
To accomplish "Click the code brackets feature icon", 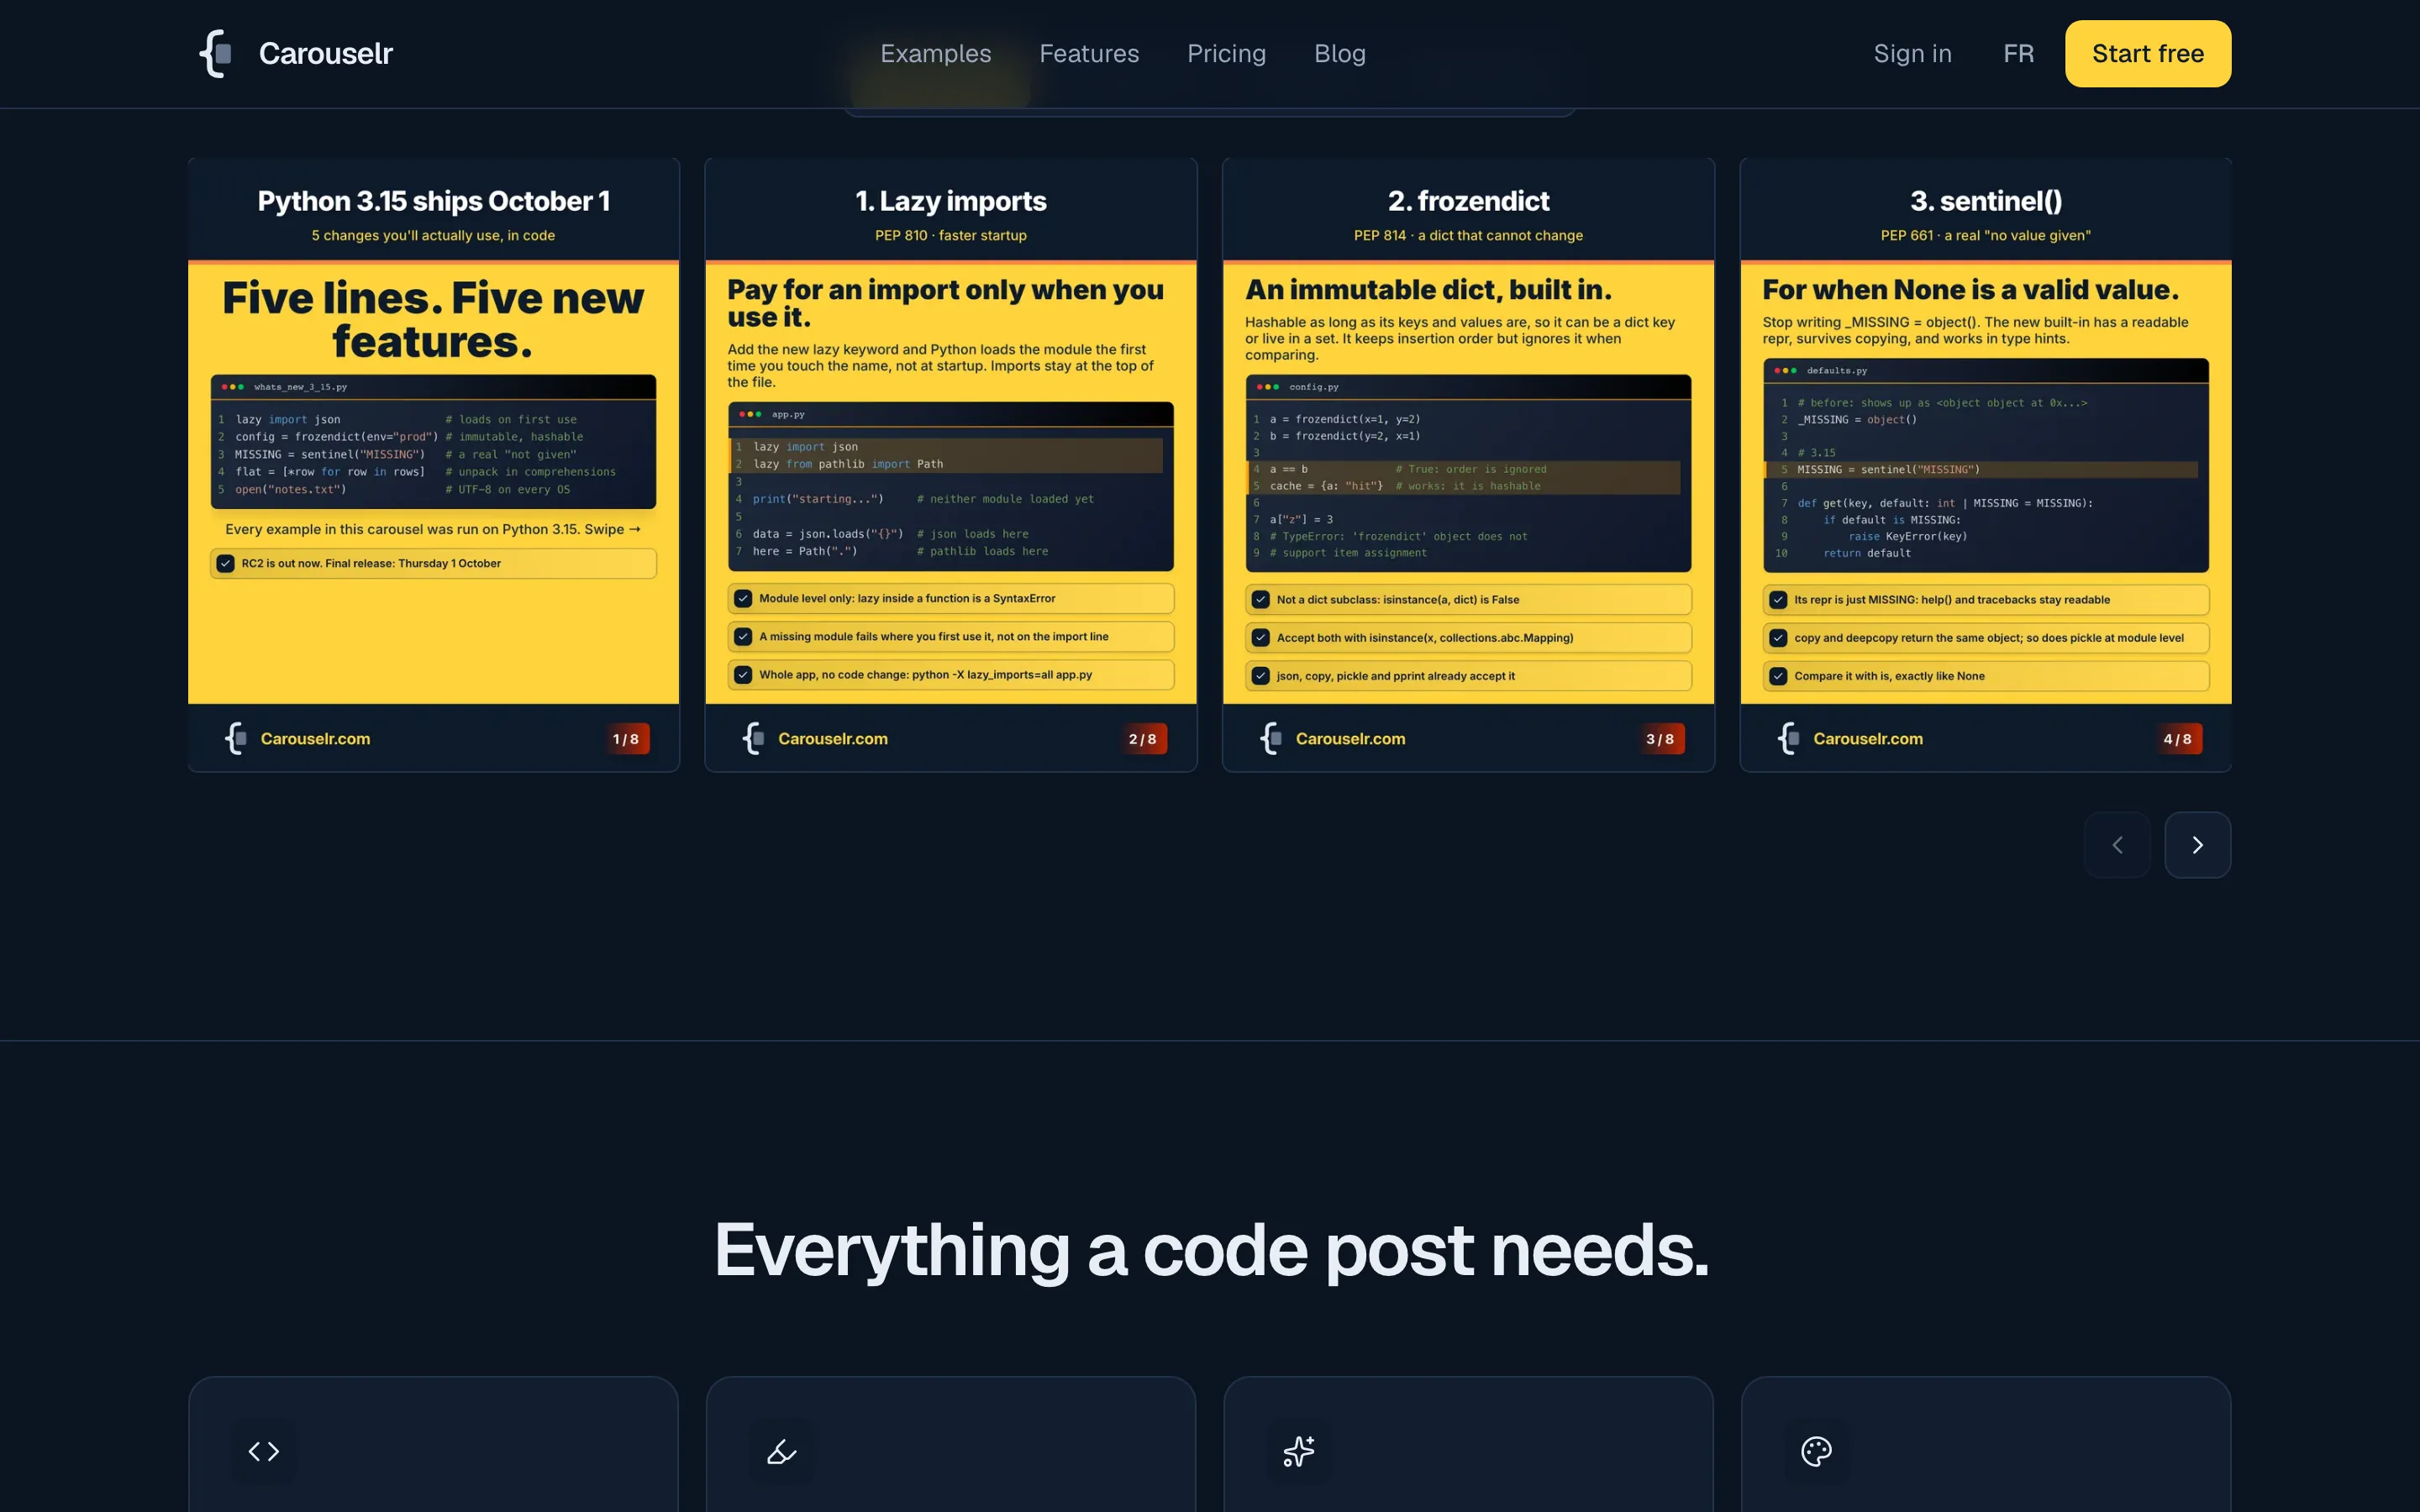I will (264, 1451).
